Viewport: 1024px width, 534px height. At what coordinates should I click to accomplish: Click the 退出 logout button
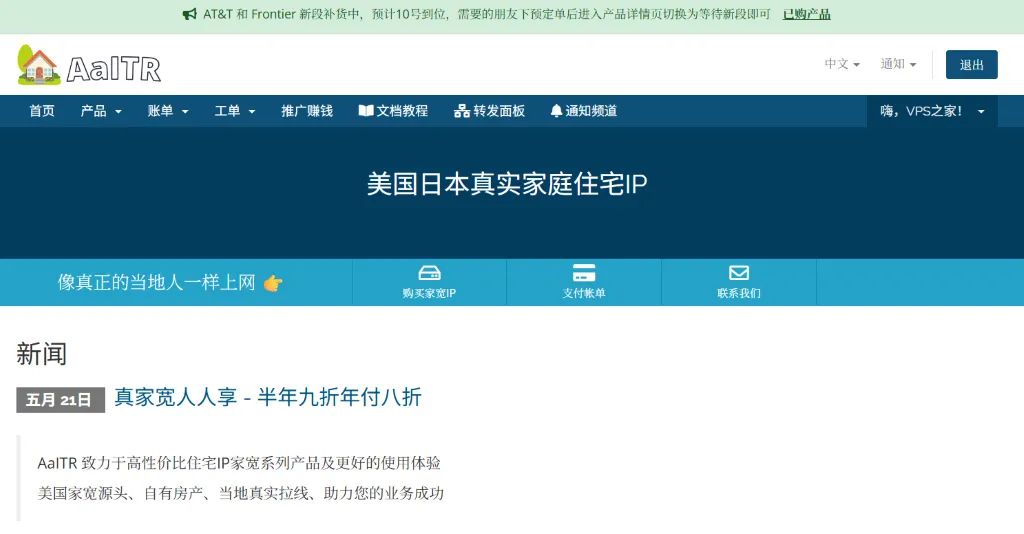[971, 65]
